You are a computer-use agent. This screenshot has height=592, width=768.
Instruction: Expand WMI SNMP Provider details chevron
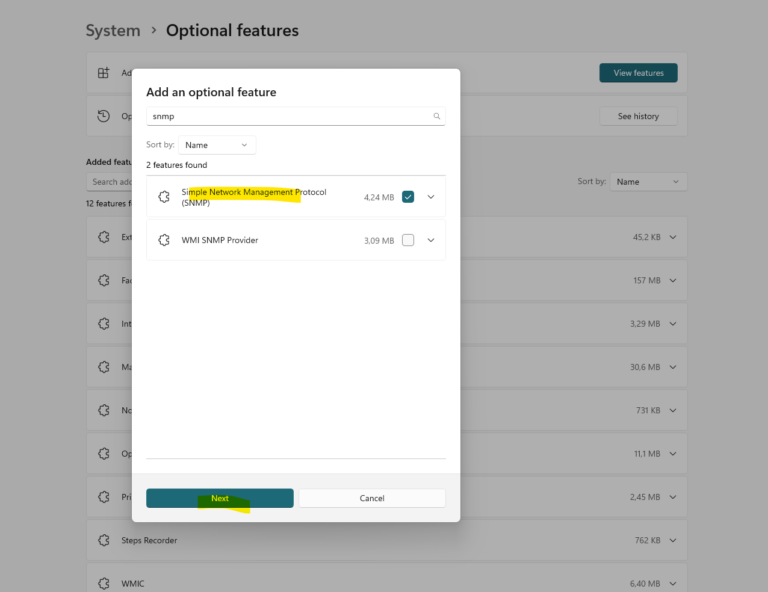click(431, 240)
